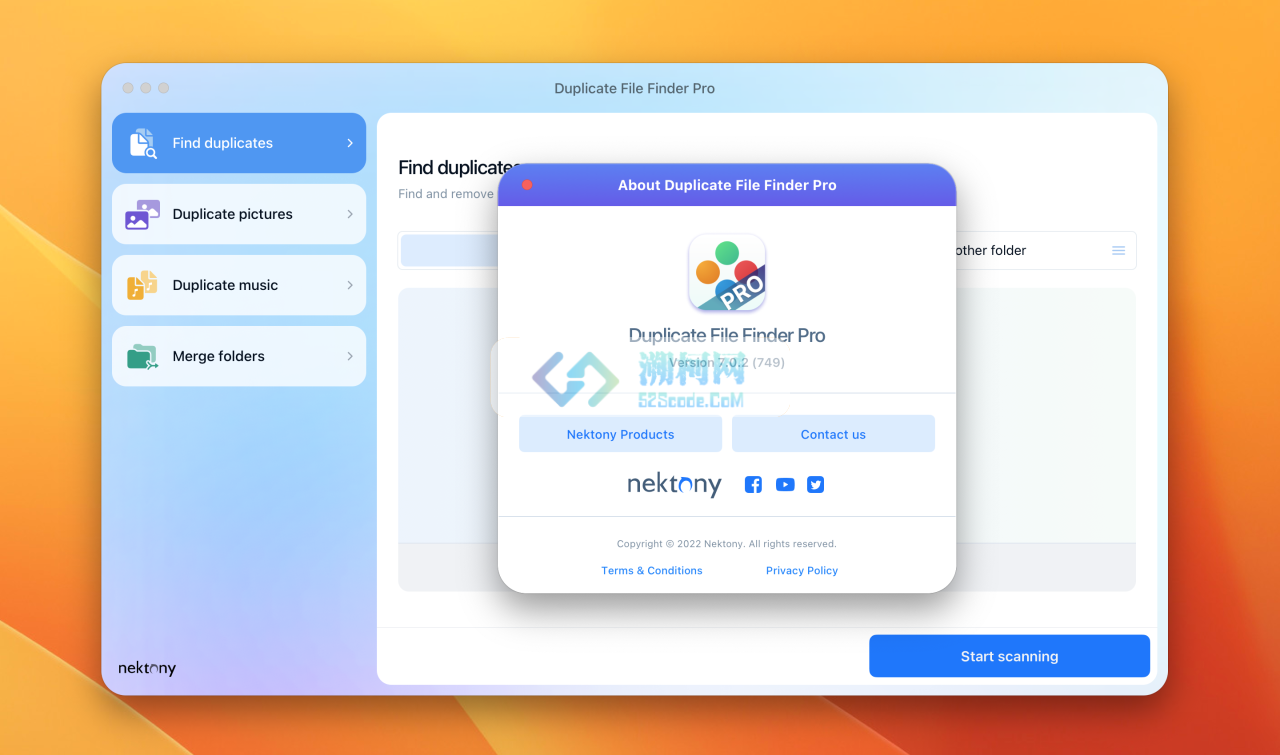Click the other folder text in the folder bar

[991, 250]
